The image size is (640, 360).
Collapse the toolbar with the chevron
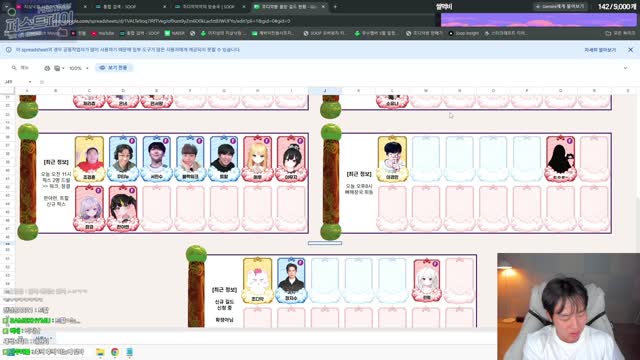click(x=625, y=68)
